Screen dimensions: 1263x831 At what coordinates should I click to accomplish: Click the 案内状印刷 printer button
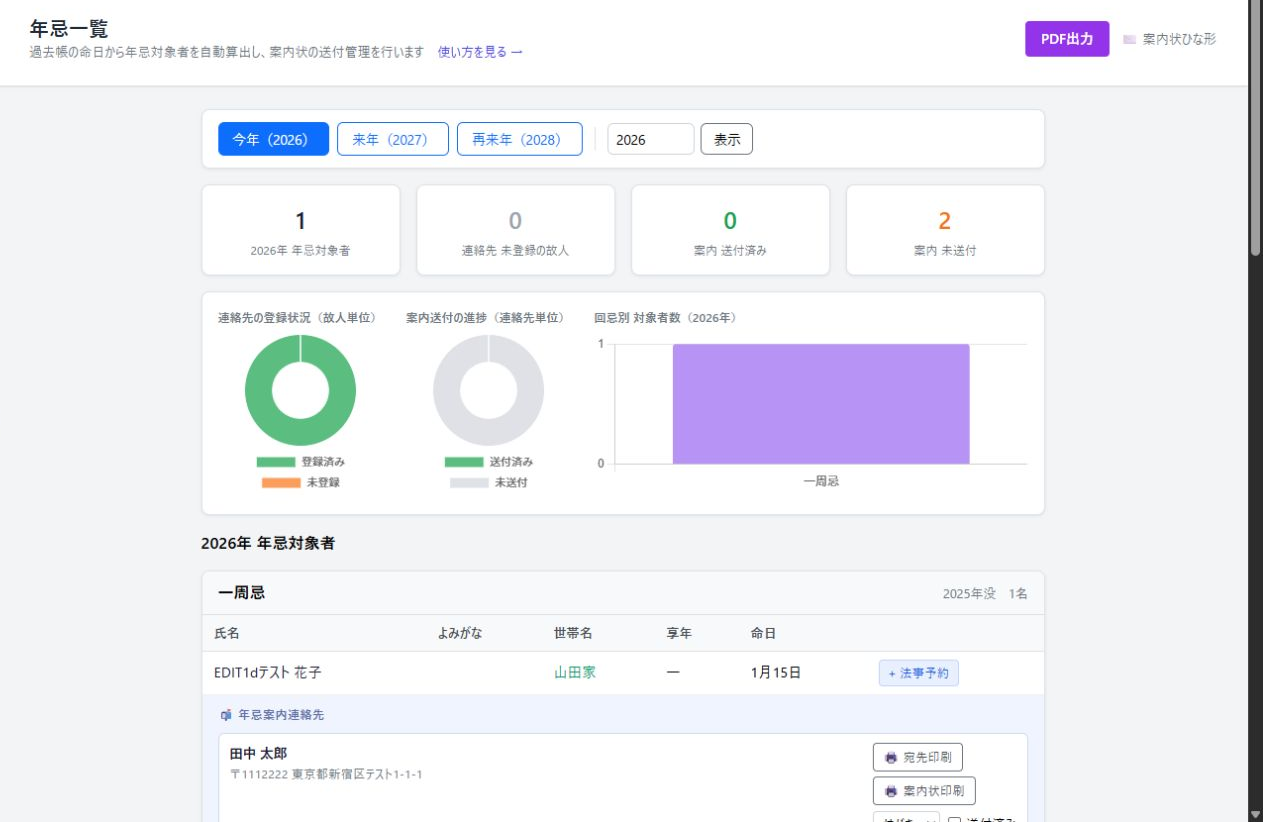[924, 790]
